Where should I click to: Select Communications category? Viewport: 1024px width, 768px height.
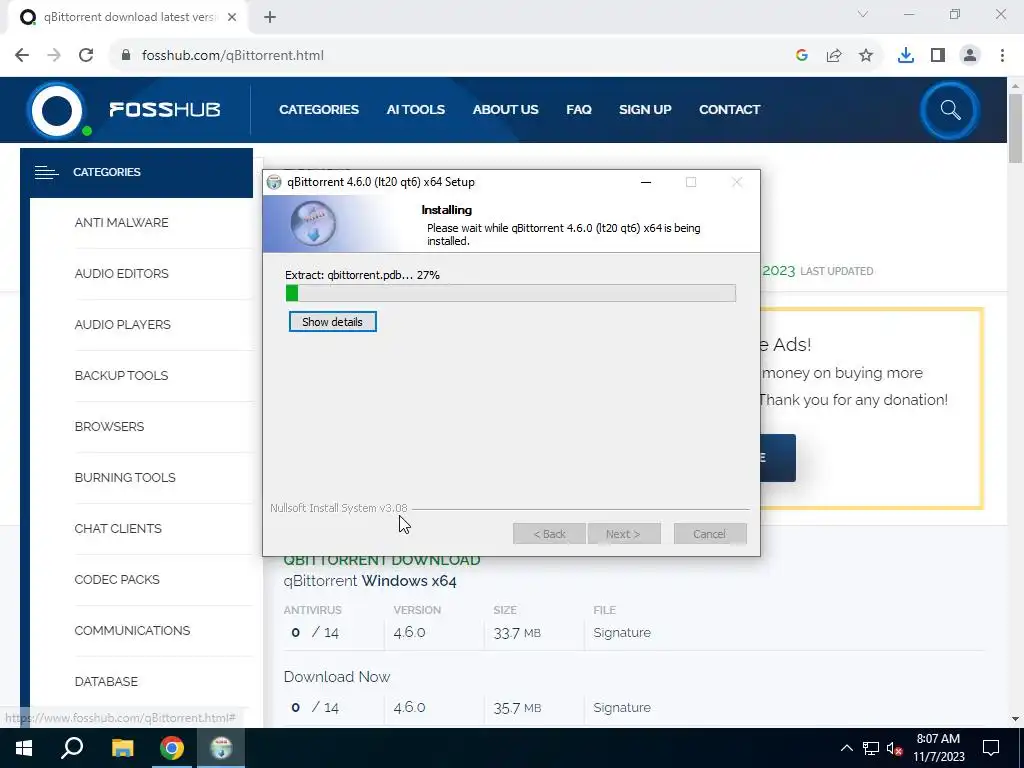point(132,630)
